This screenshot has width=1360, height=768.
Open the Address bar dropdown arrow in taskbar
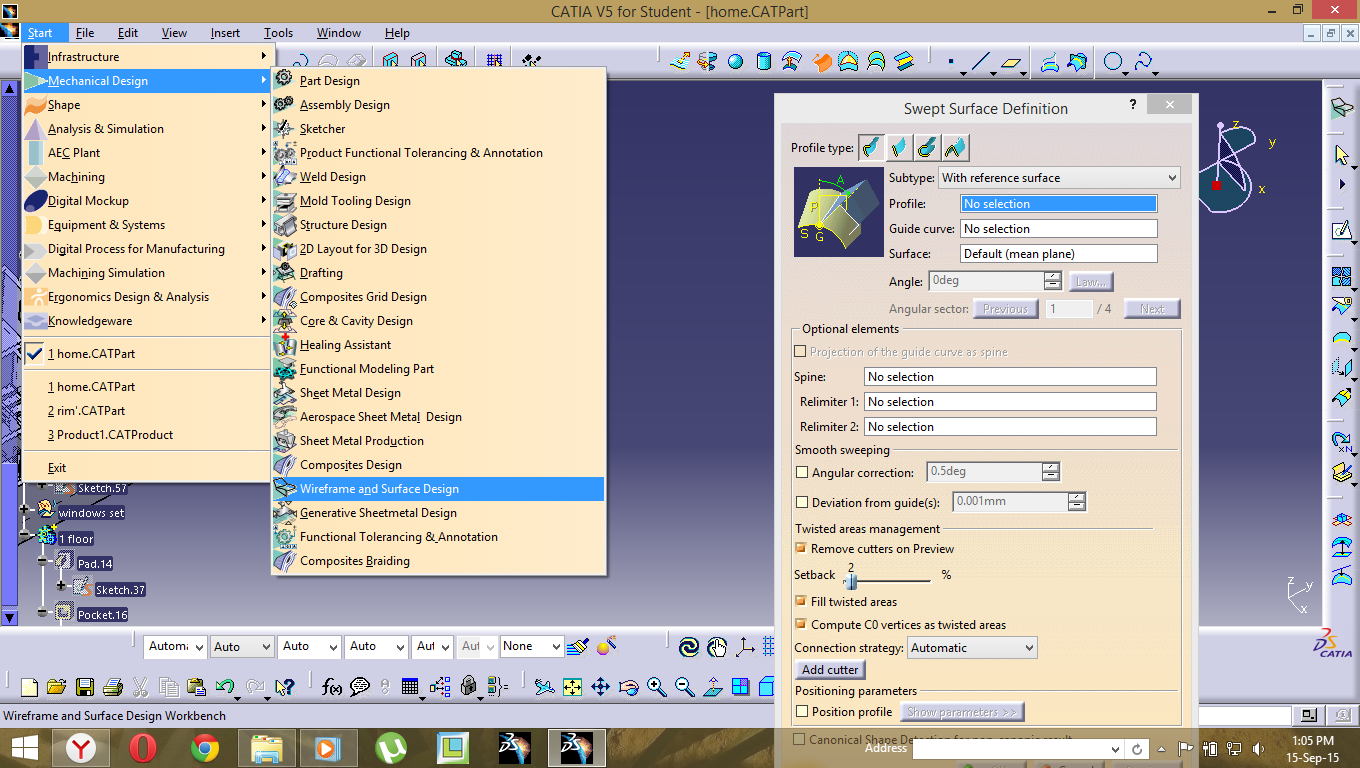(1116, 749)
